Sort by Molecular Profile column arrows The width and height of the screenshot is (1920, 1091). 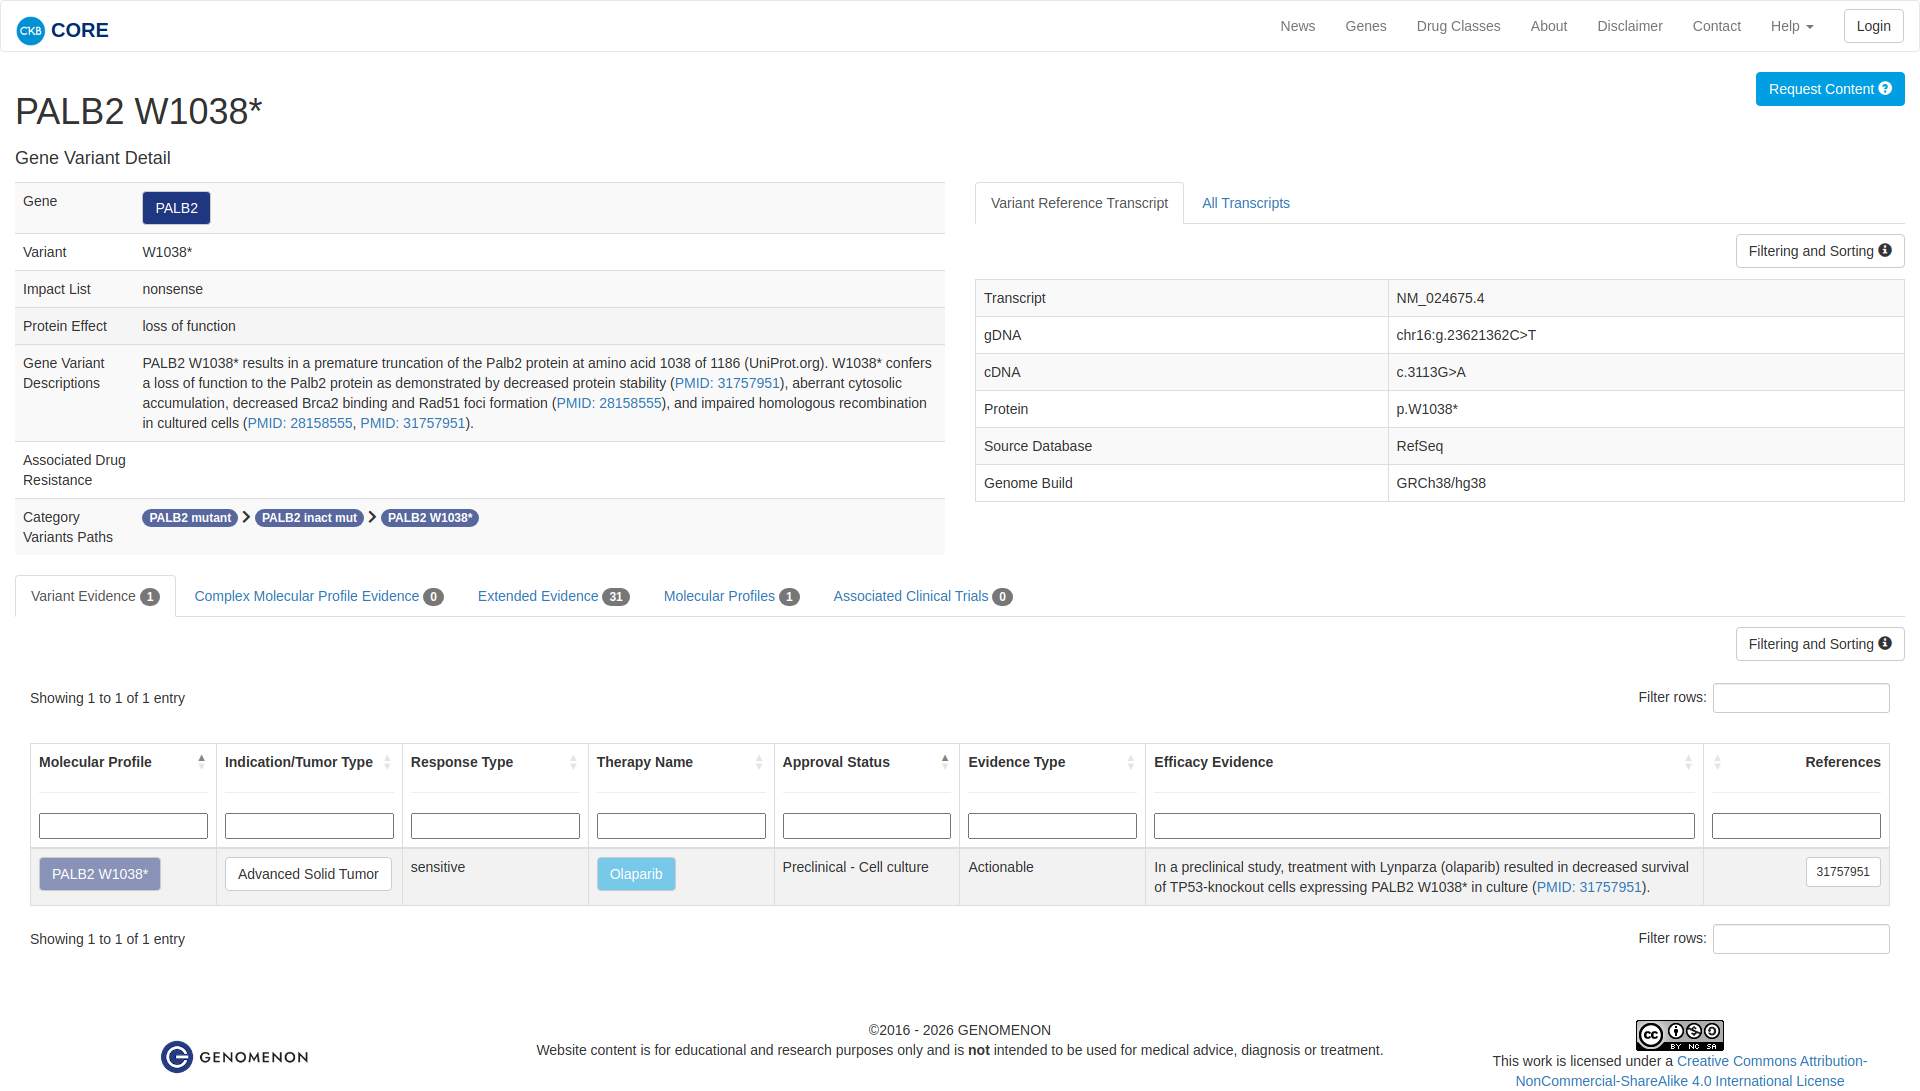click(x=201, y=762)
